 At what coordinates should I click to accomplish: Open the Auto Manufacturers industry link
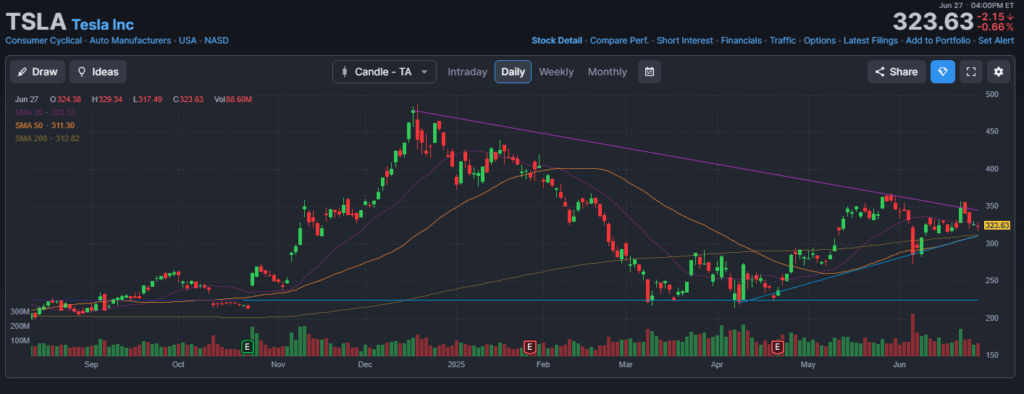(x=130, y=41)
